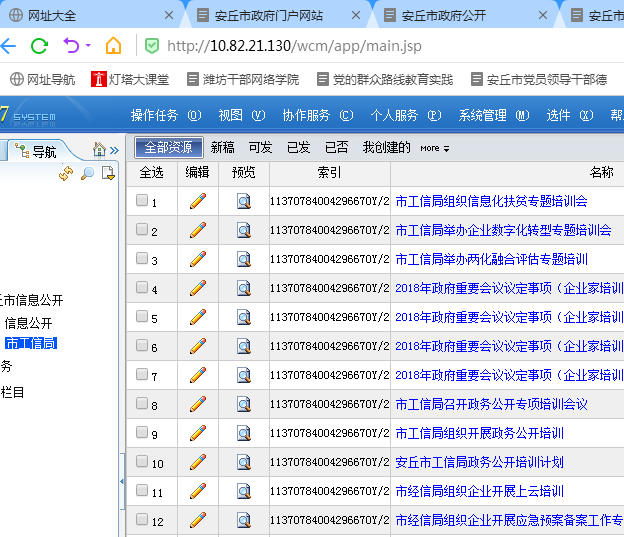Viewport: 624px width, 537px height.
Task: Open the 网址导航 bookmark
Action: click(42, 79)
